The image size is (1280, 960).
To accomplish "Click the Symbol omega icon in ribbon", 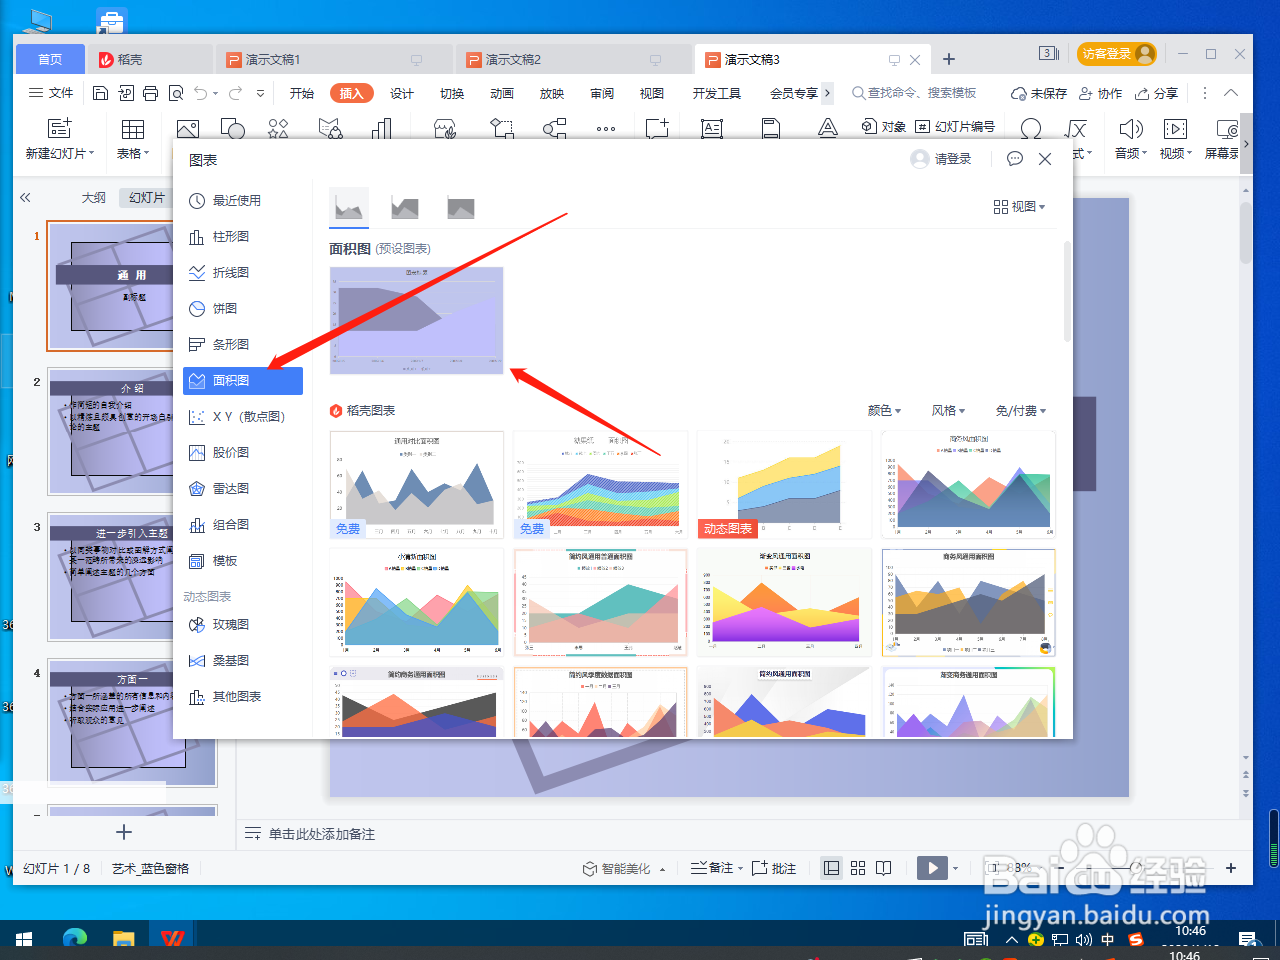I will pos(1031,128).
